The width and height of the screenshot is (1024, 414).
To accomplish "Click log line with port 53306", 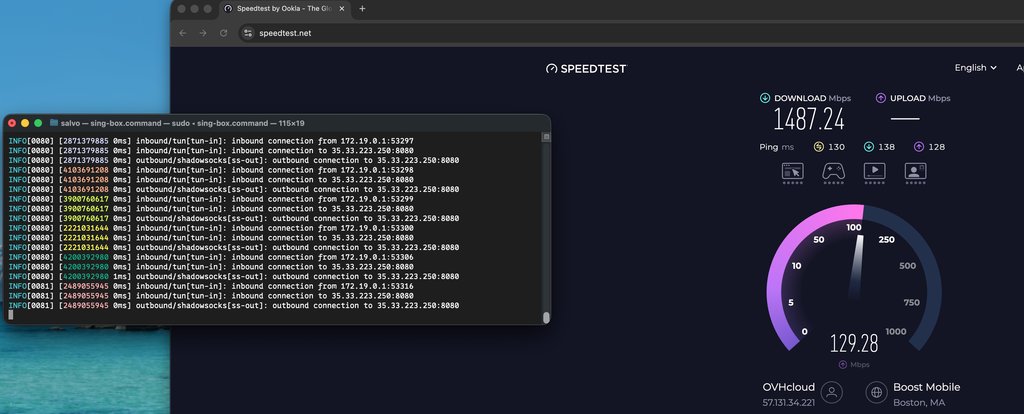I will 211,257.
